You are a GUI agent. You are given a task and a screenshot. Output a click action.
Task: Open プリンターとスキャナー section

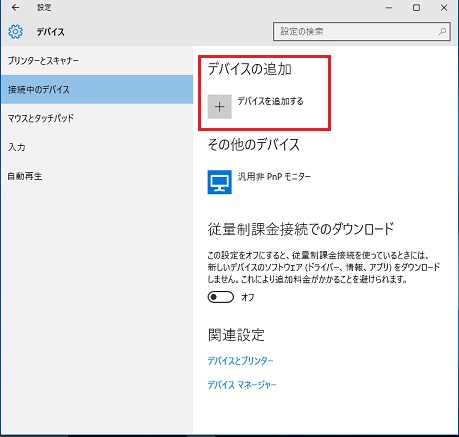(97, 61)
